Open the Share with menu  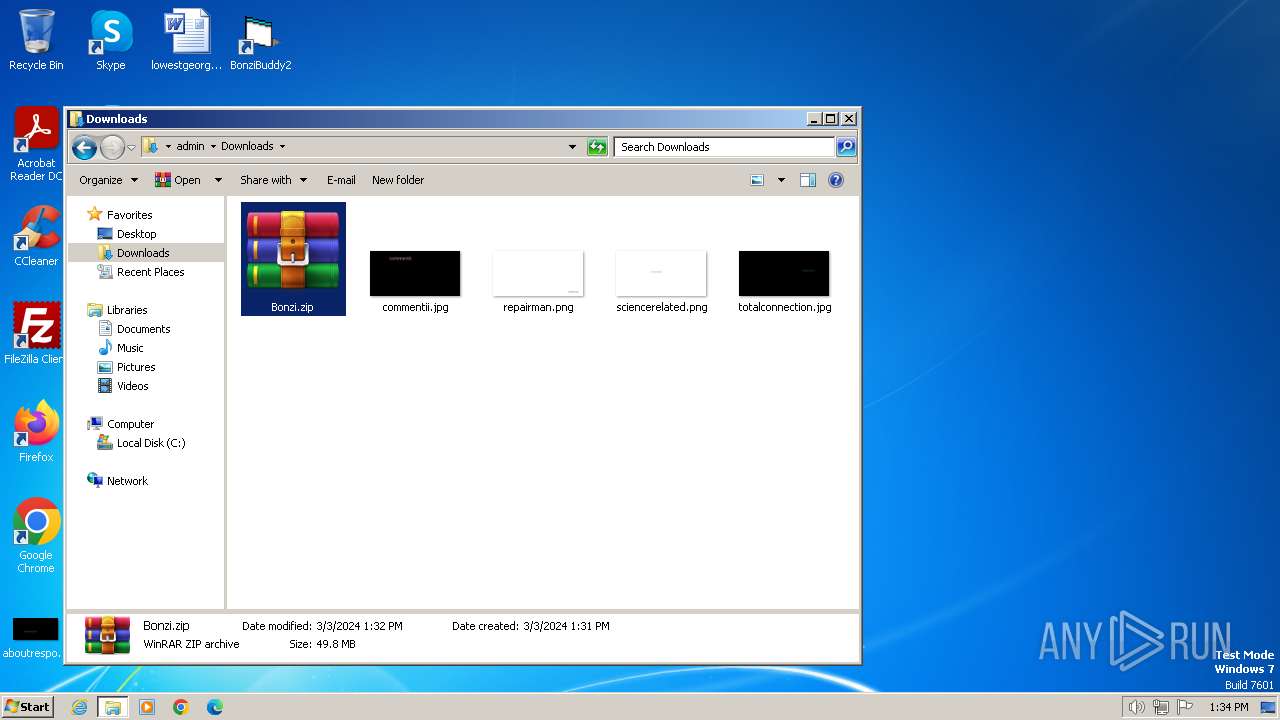click(x=273, y=180)
